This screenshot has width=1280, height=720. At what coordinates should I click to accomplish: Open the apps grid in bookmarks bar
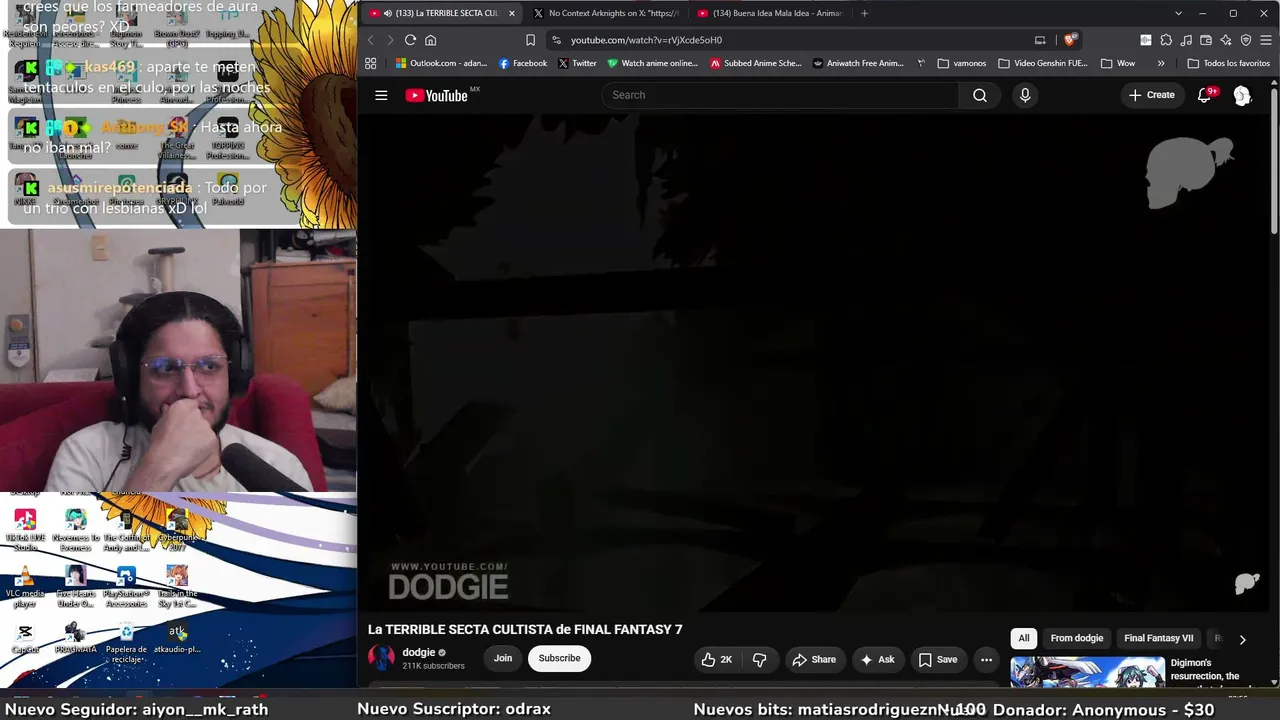click(x=371, y=63)
